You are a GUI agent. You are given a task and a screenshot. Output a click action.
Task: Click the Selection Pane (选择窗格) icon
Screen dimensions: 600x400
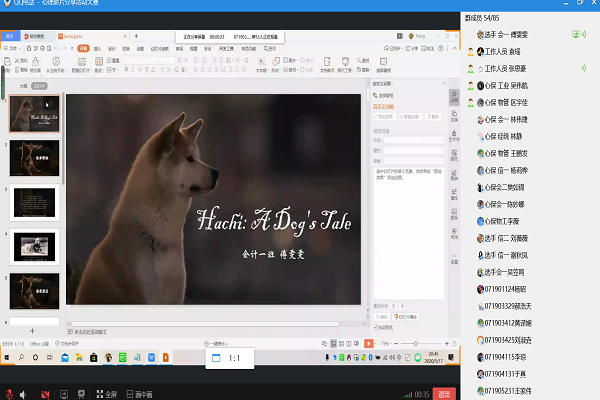[383, 64]
